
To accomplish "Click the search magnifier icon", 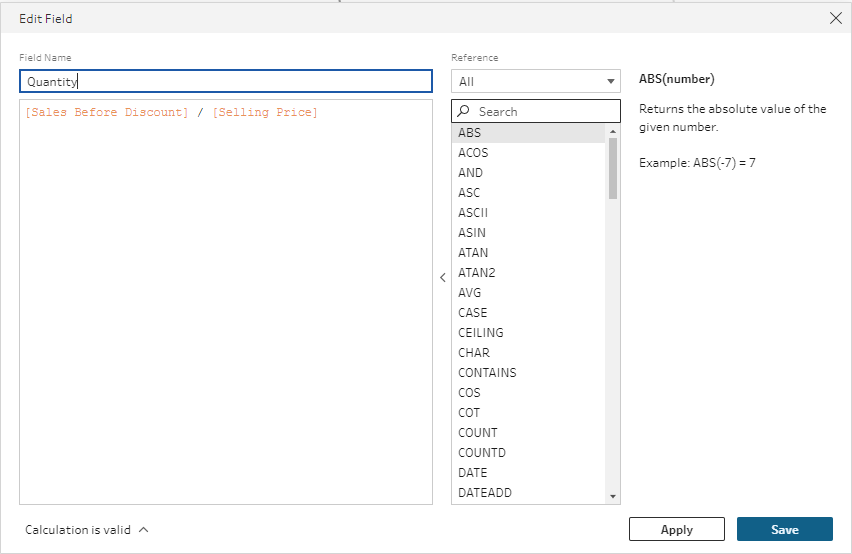I will [x=464, y=112].
